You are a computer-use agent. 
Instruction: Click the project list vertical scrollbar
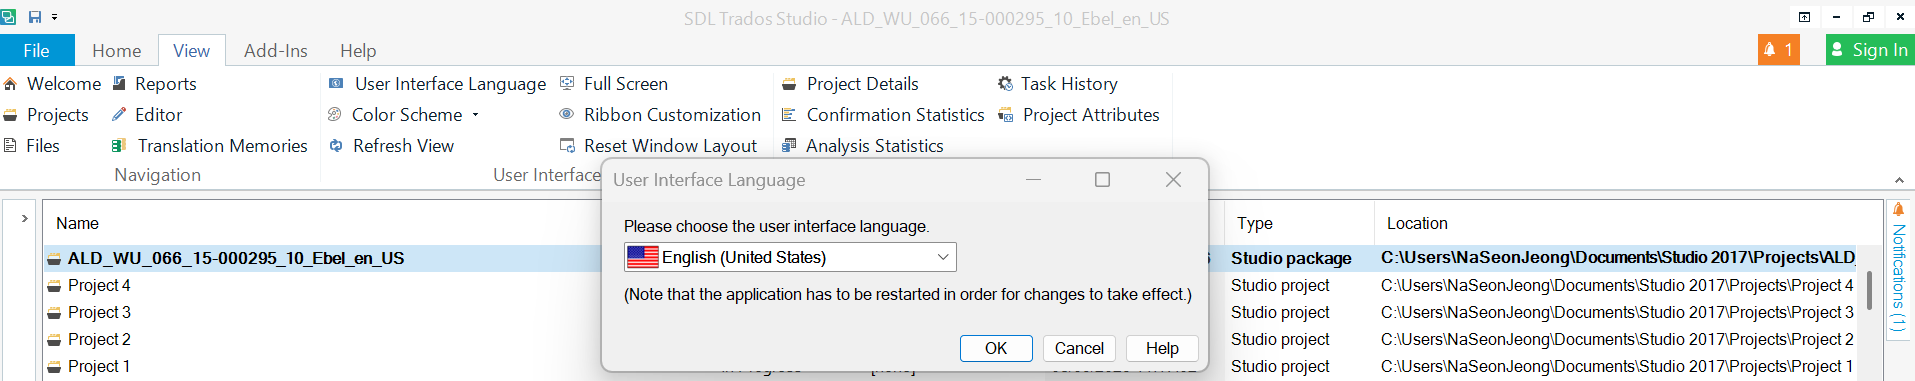(x=1869, y=290)
